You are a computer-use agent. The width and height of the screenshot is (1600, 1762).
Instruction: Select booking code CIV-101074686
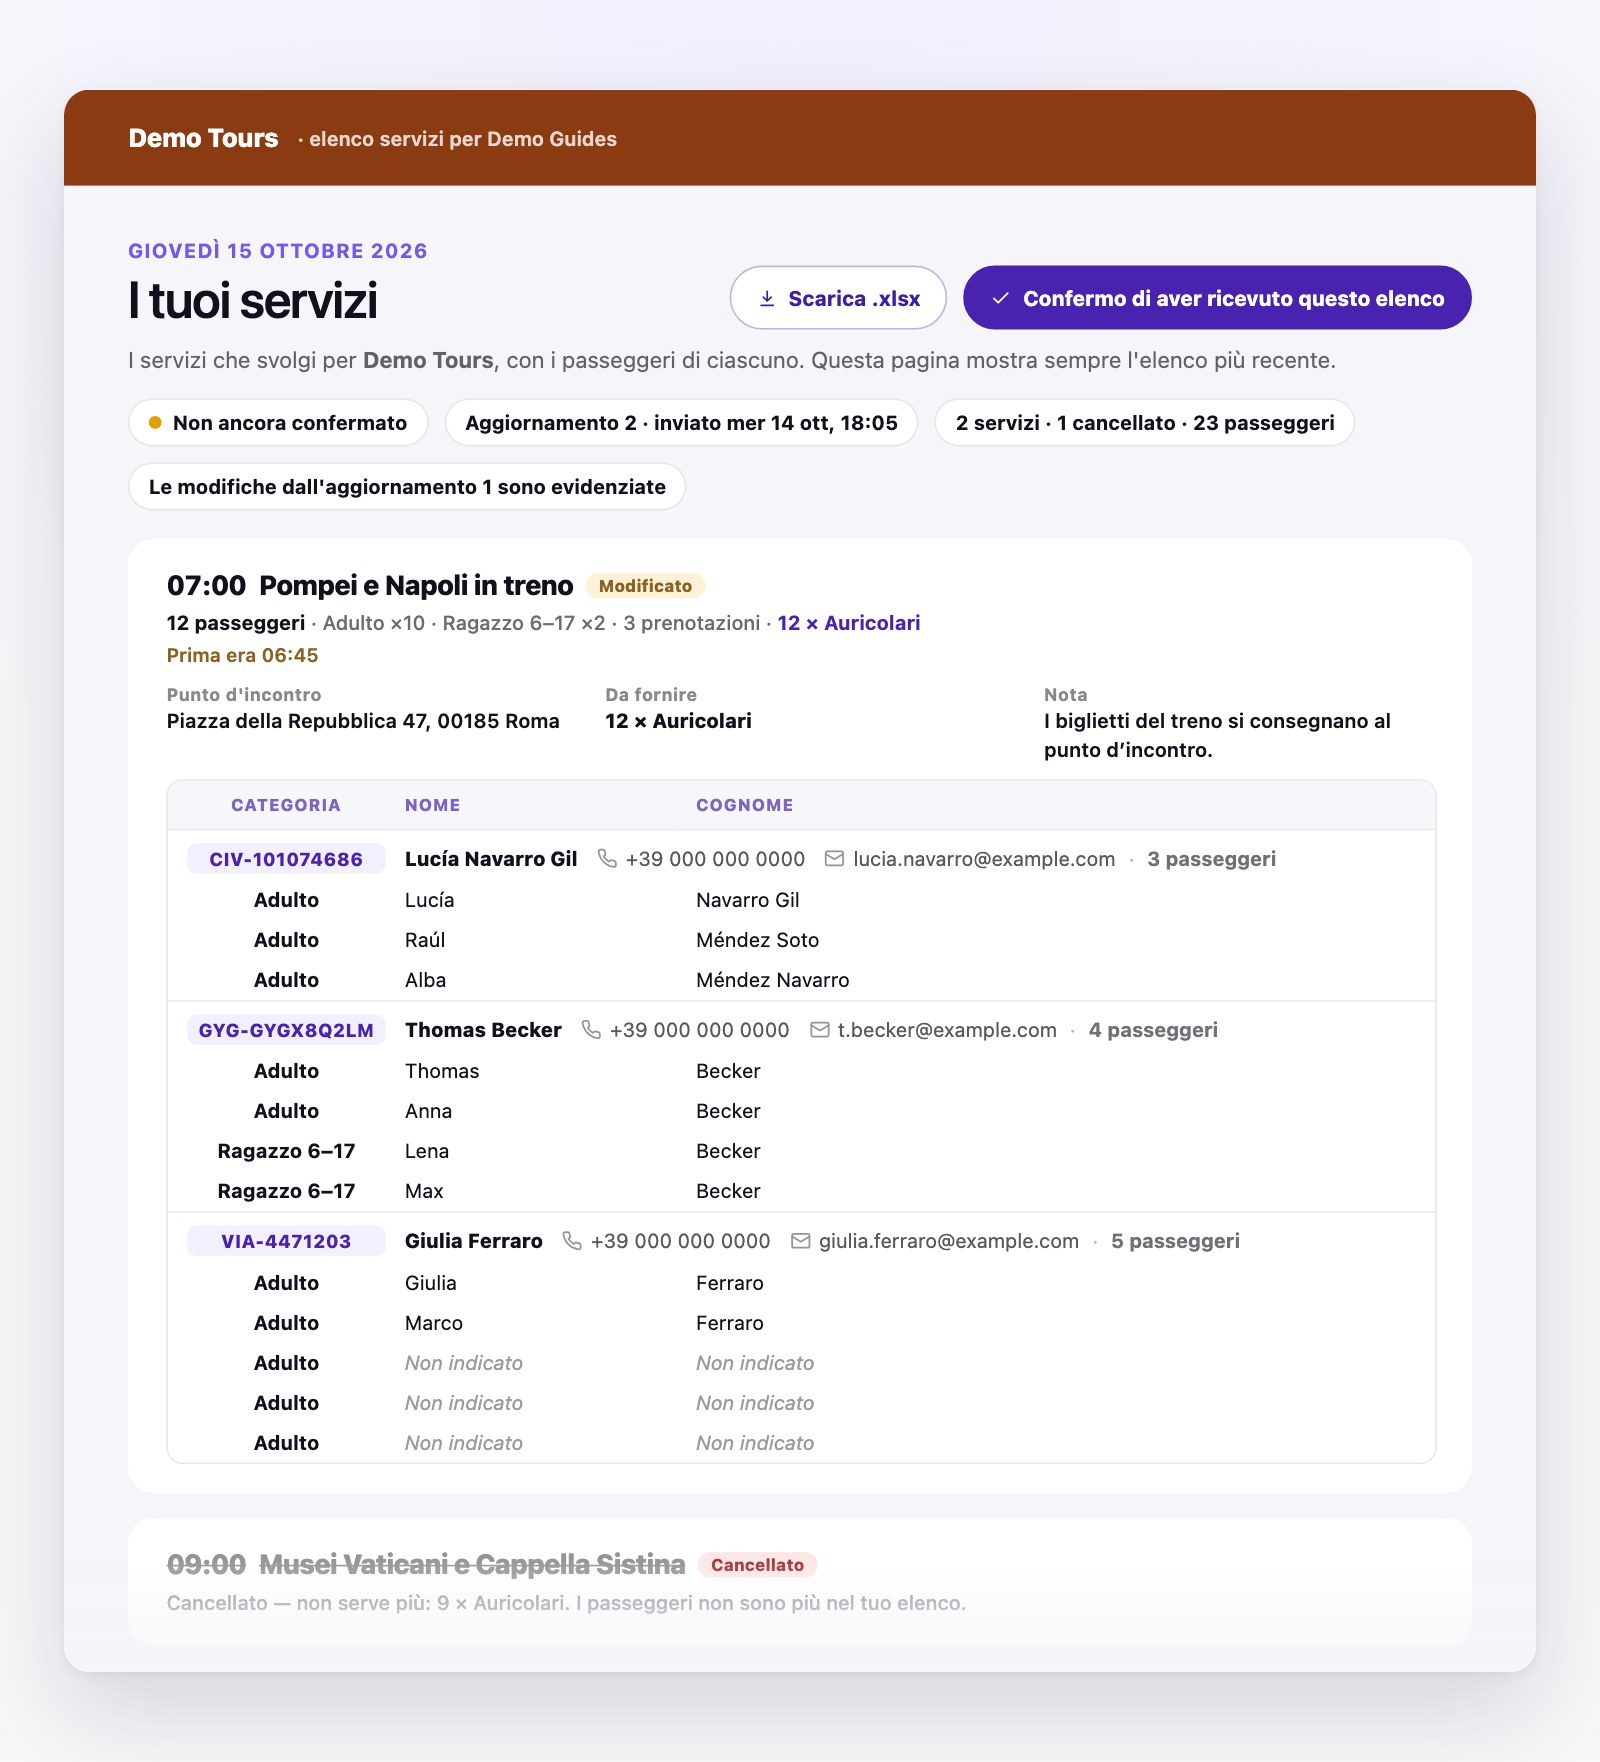pos(286,859)
